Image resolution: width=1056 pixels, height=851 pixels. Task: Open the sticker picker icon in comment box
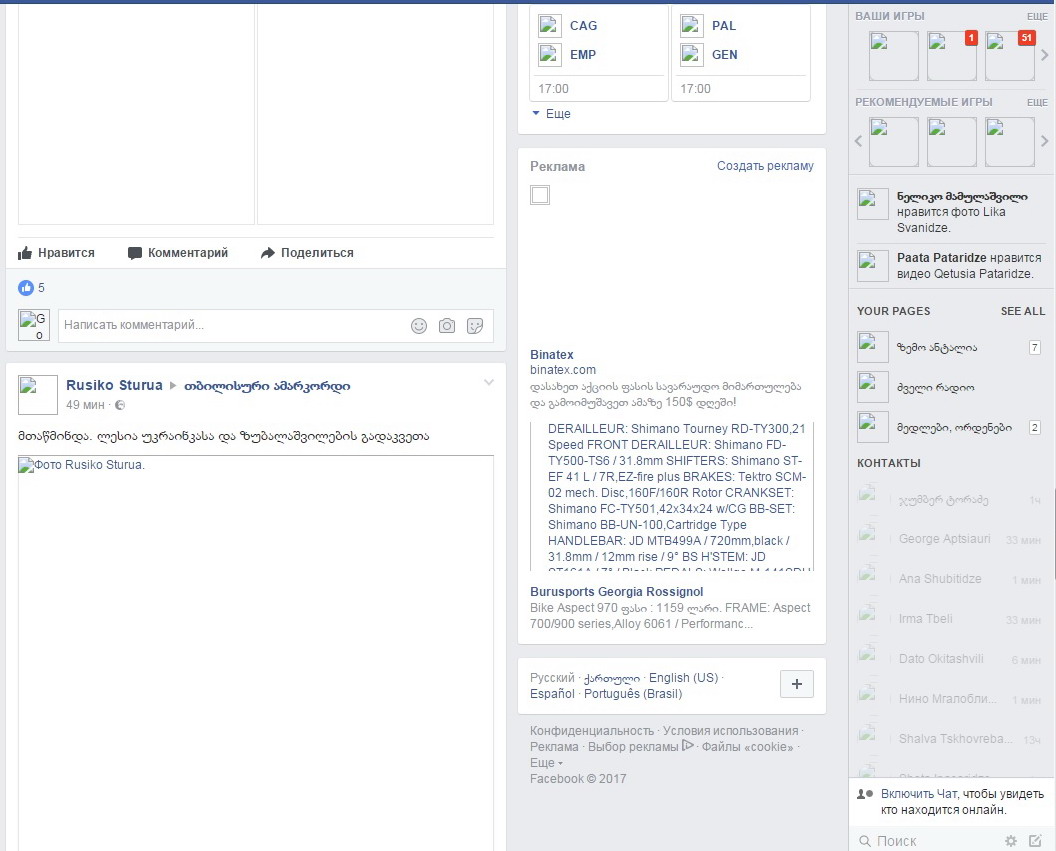[475, 326]
